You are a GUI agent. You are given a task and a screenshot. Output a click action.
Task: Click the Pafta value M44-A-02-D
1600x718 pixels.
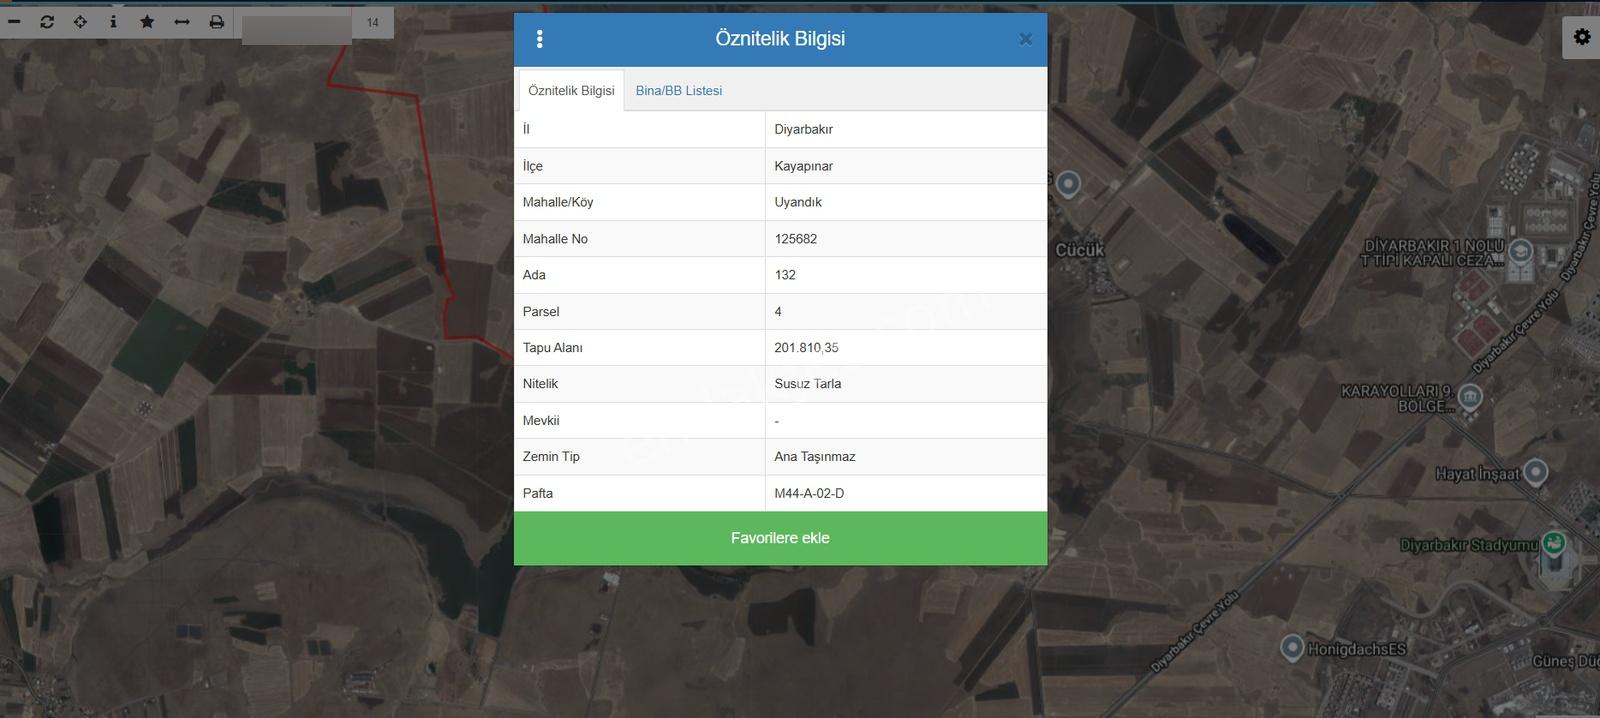809,493
